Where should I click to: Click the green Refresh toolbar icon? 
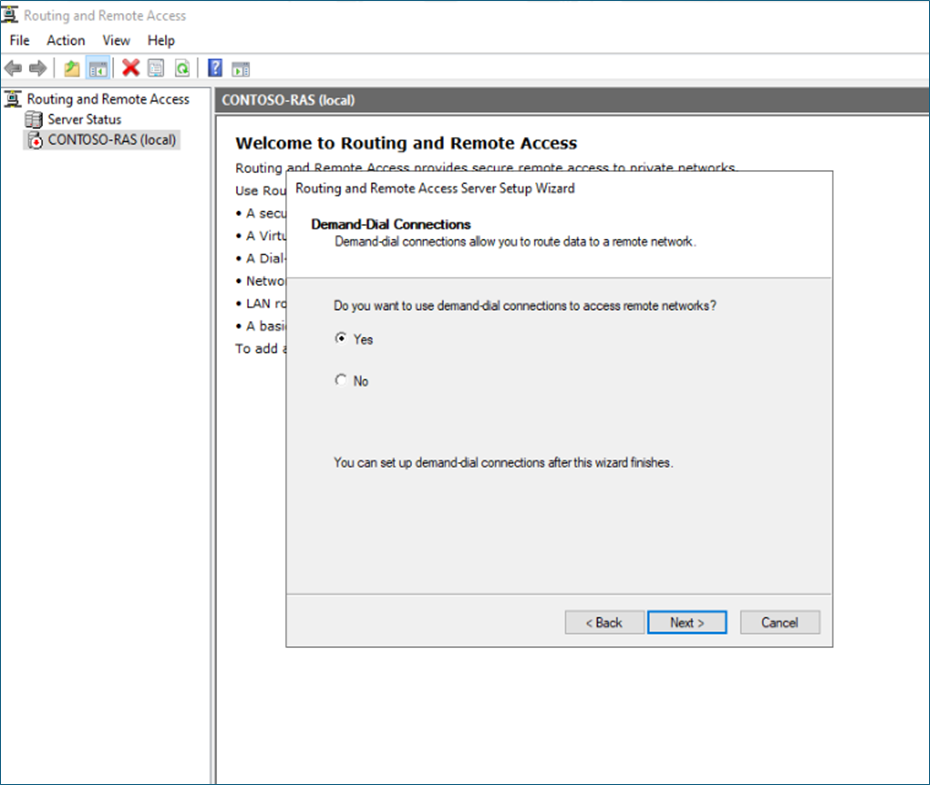tap(182, 68)
